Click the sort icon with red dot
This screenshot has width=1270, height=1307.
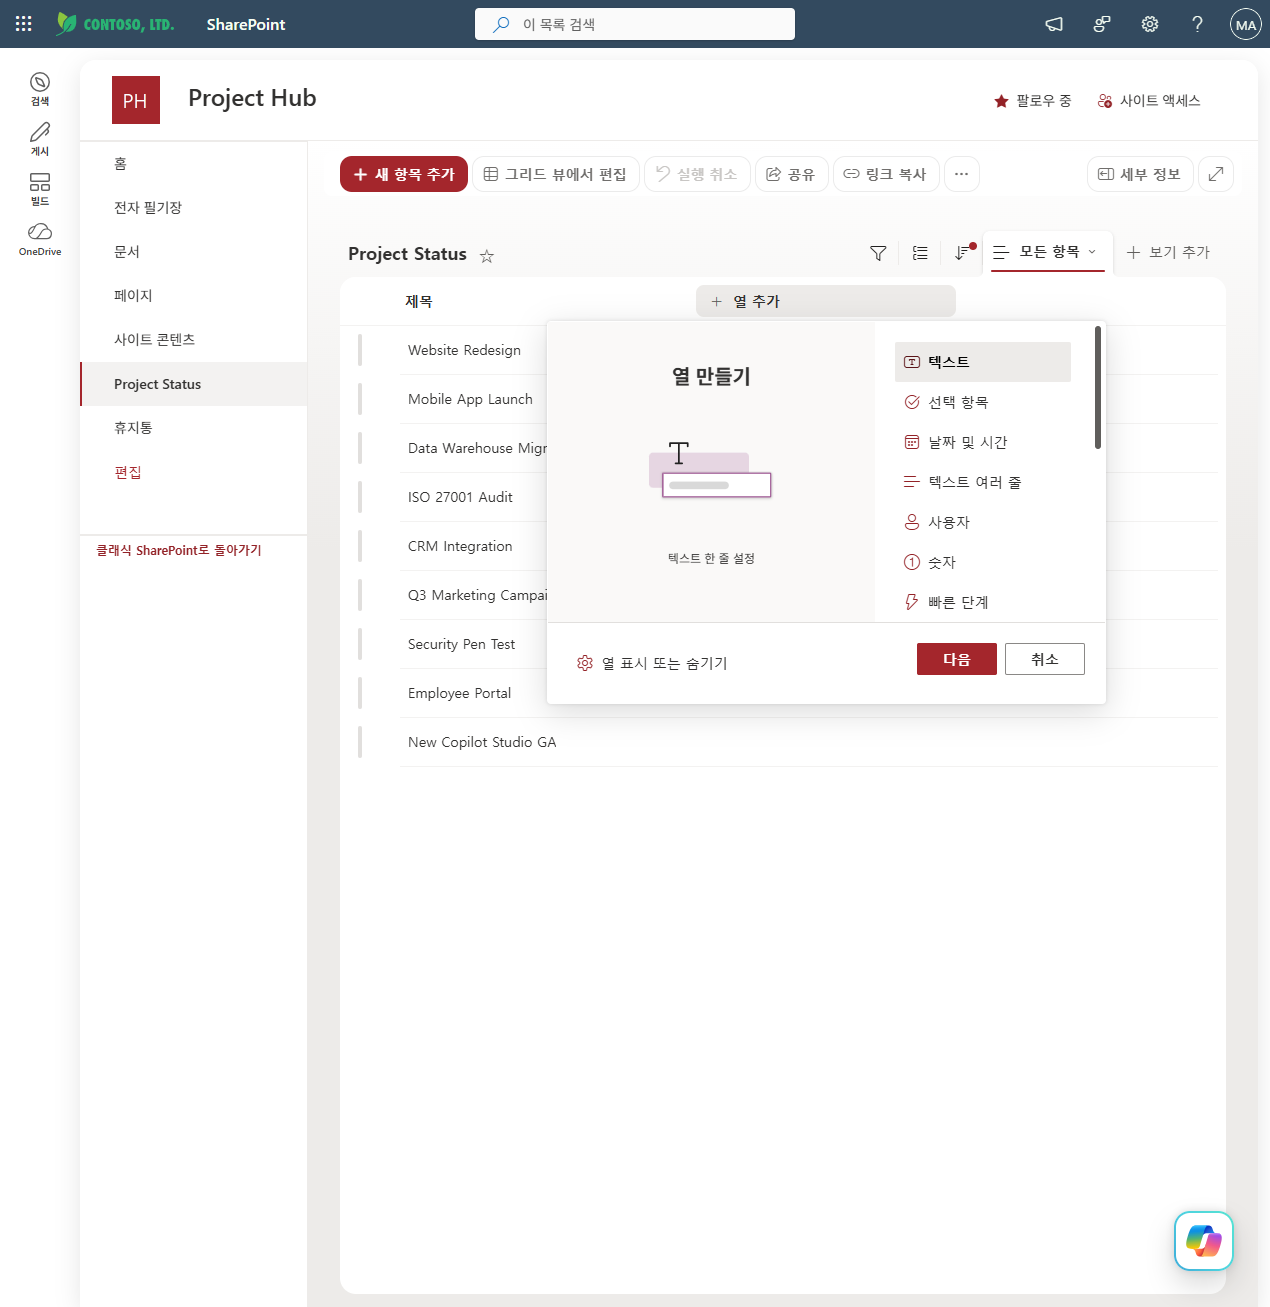coord(963,252)
